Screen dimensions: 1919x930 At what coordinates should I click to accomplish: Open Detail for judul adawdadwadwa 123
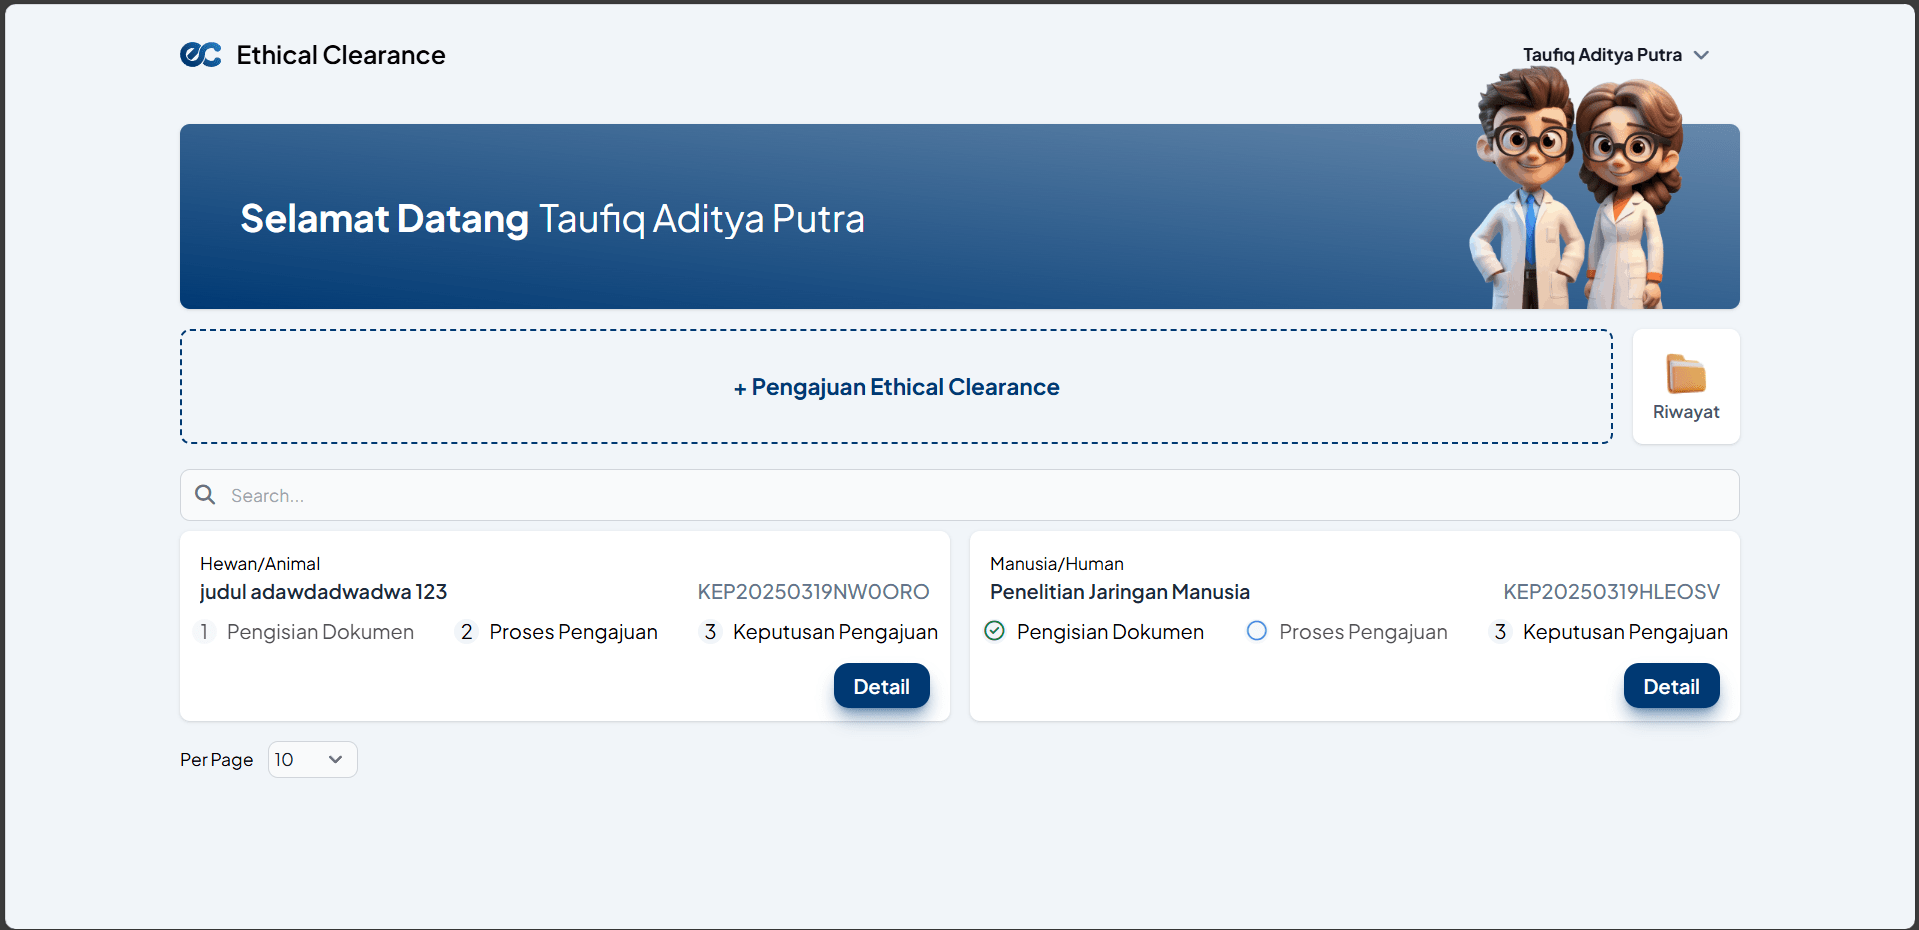point(881,686)
